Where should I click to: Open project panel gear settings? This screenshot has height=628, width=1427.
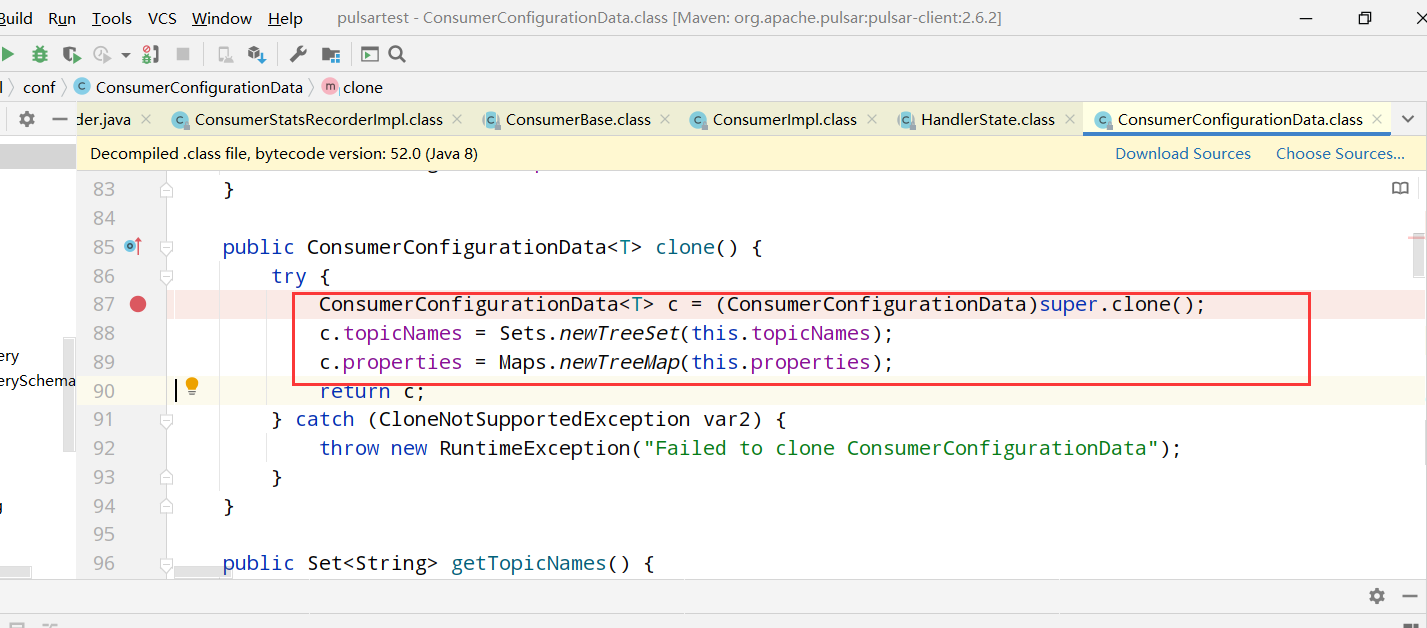27,119
